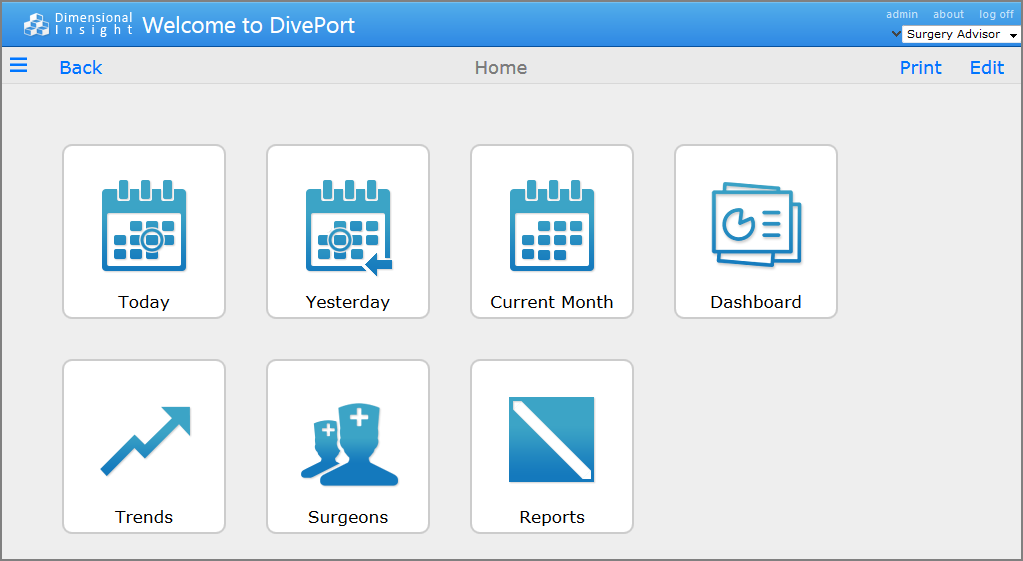
Task: Click the chevron left of Surgery Advisor
Action: point(895,35)
